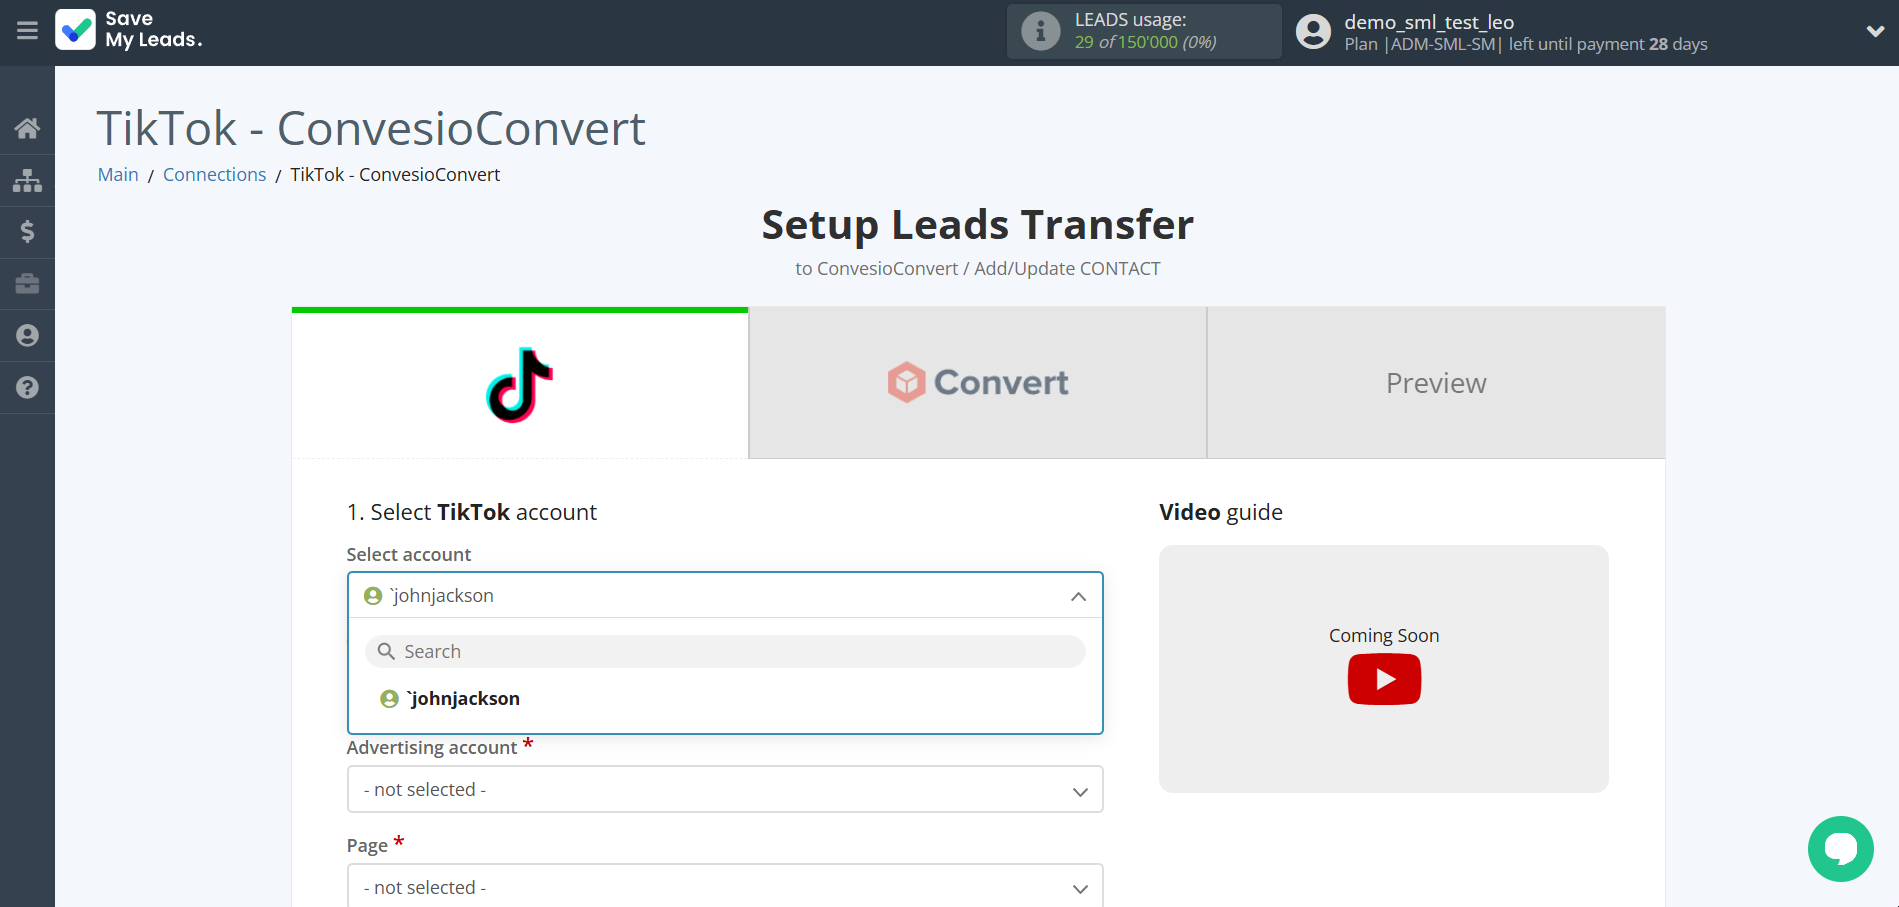The image size is (1899, 907).
Task: Click the LEADS usage info icon
Action: (x=1040, y=31)
